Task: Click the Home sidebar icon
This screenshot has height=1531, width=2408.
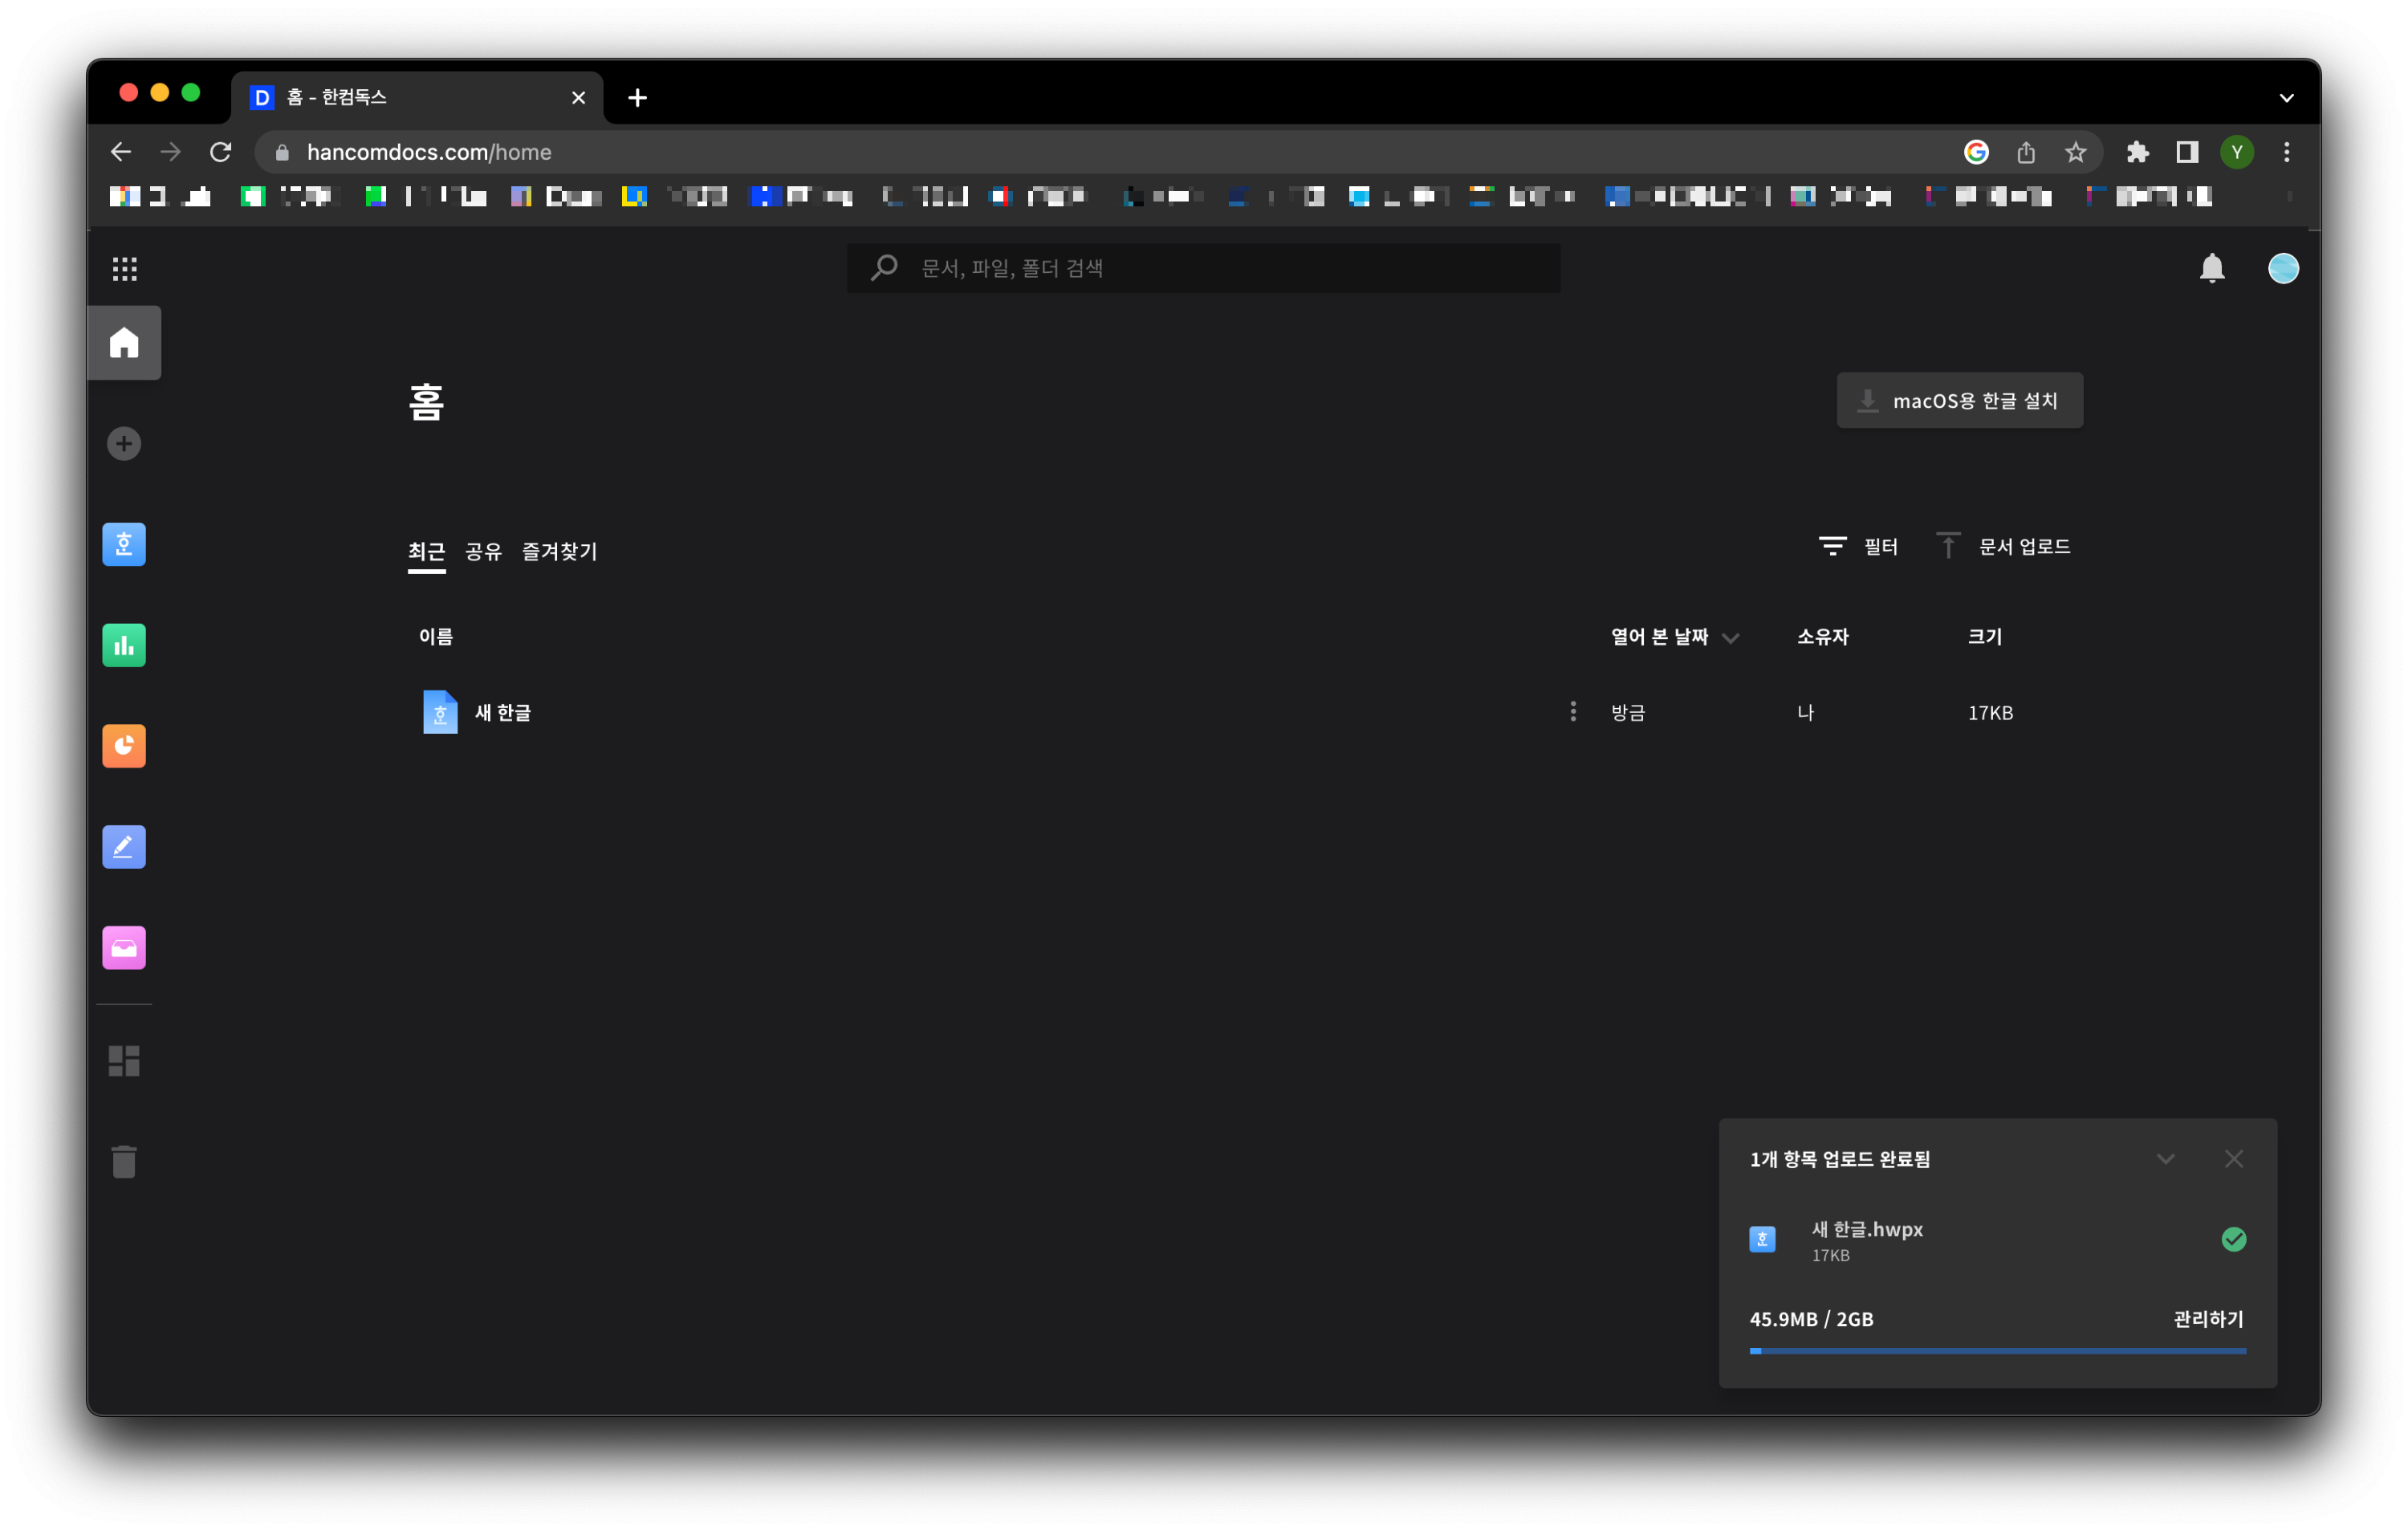Action: (x=124, y=343)
